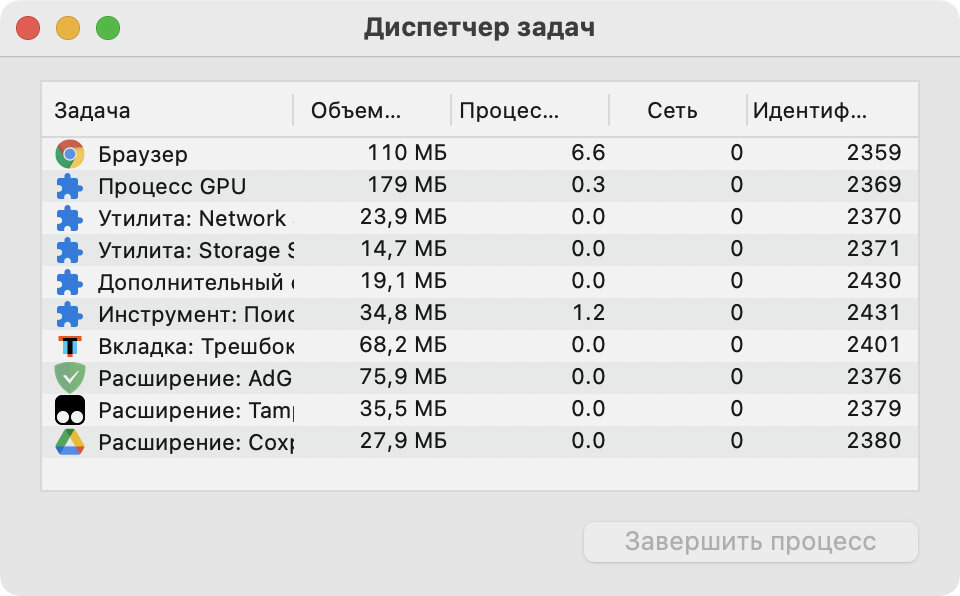Click the Chrome icon of Браузер row
The width and height of the screenshot is (960, 596).
70,154
